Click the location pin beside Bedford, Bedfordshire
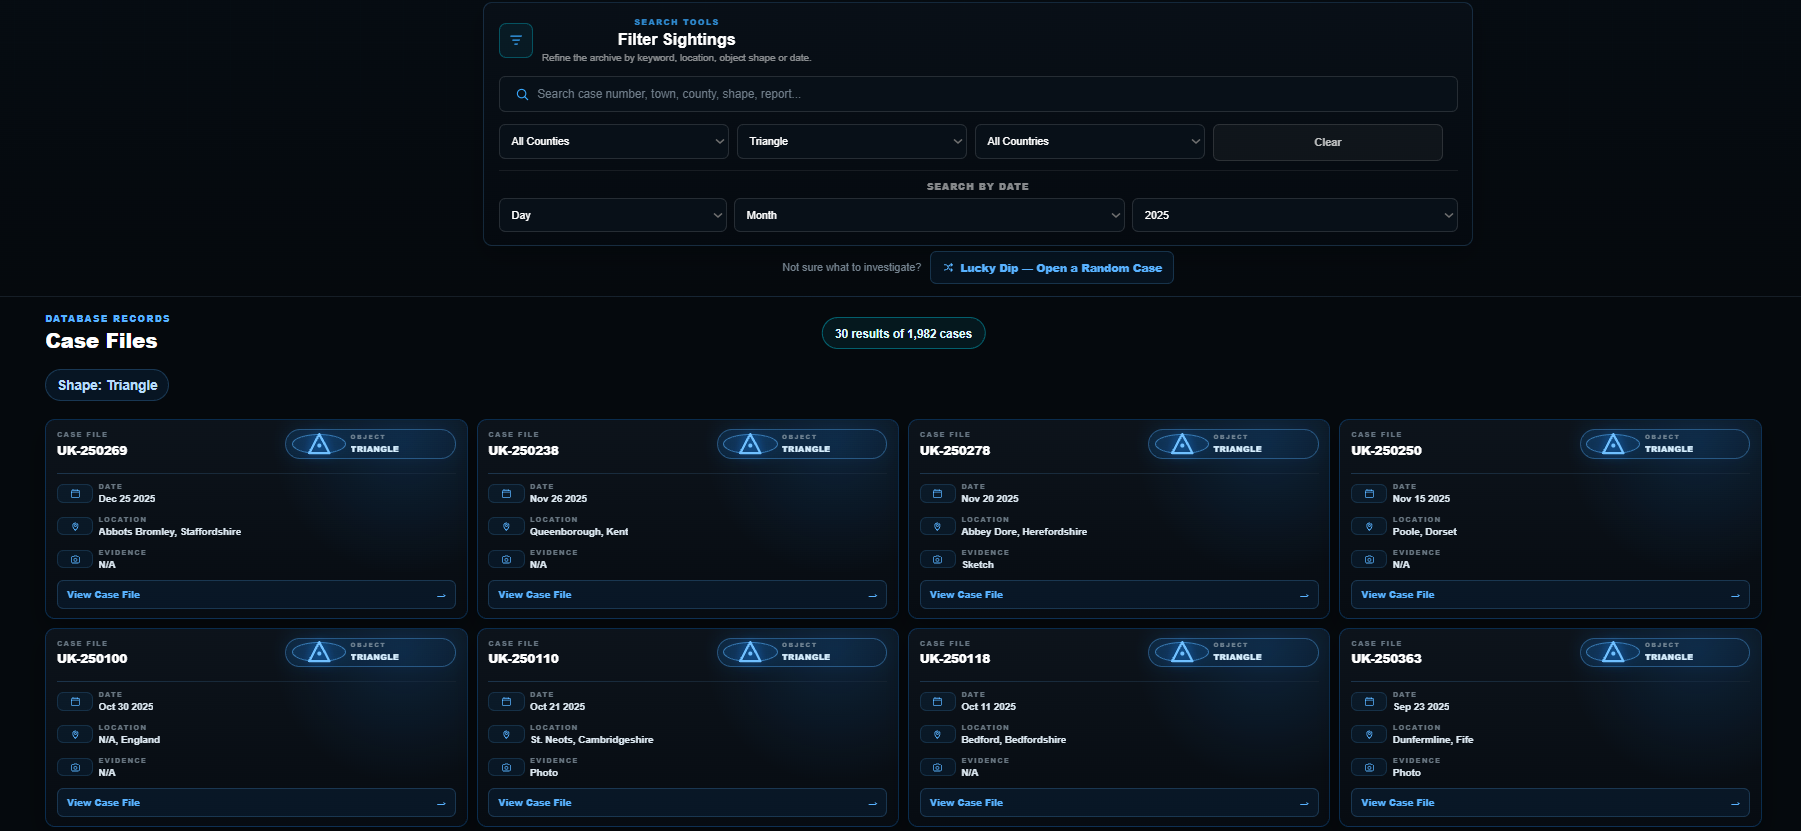The width and height of the screenshot is (1801, 831). point(937,734)
